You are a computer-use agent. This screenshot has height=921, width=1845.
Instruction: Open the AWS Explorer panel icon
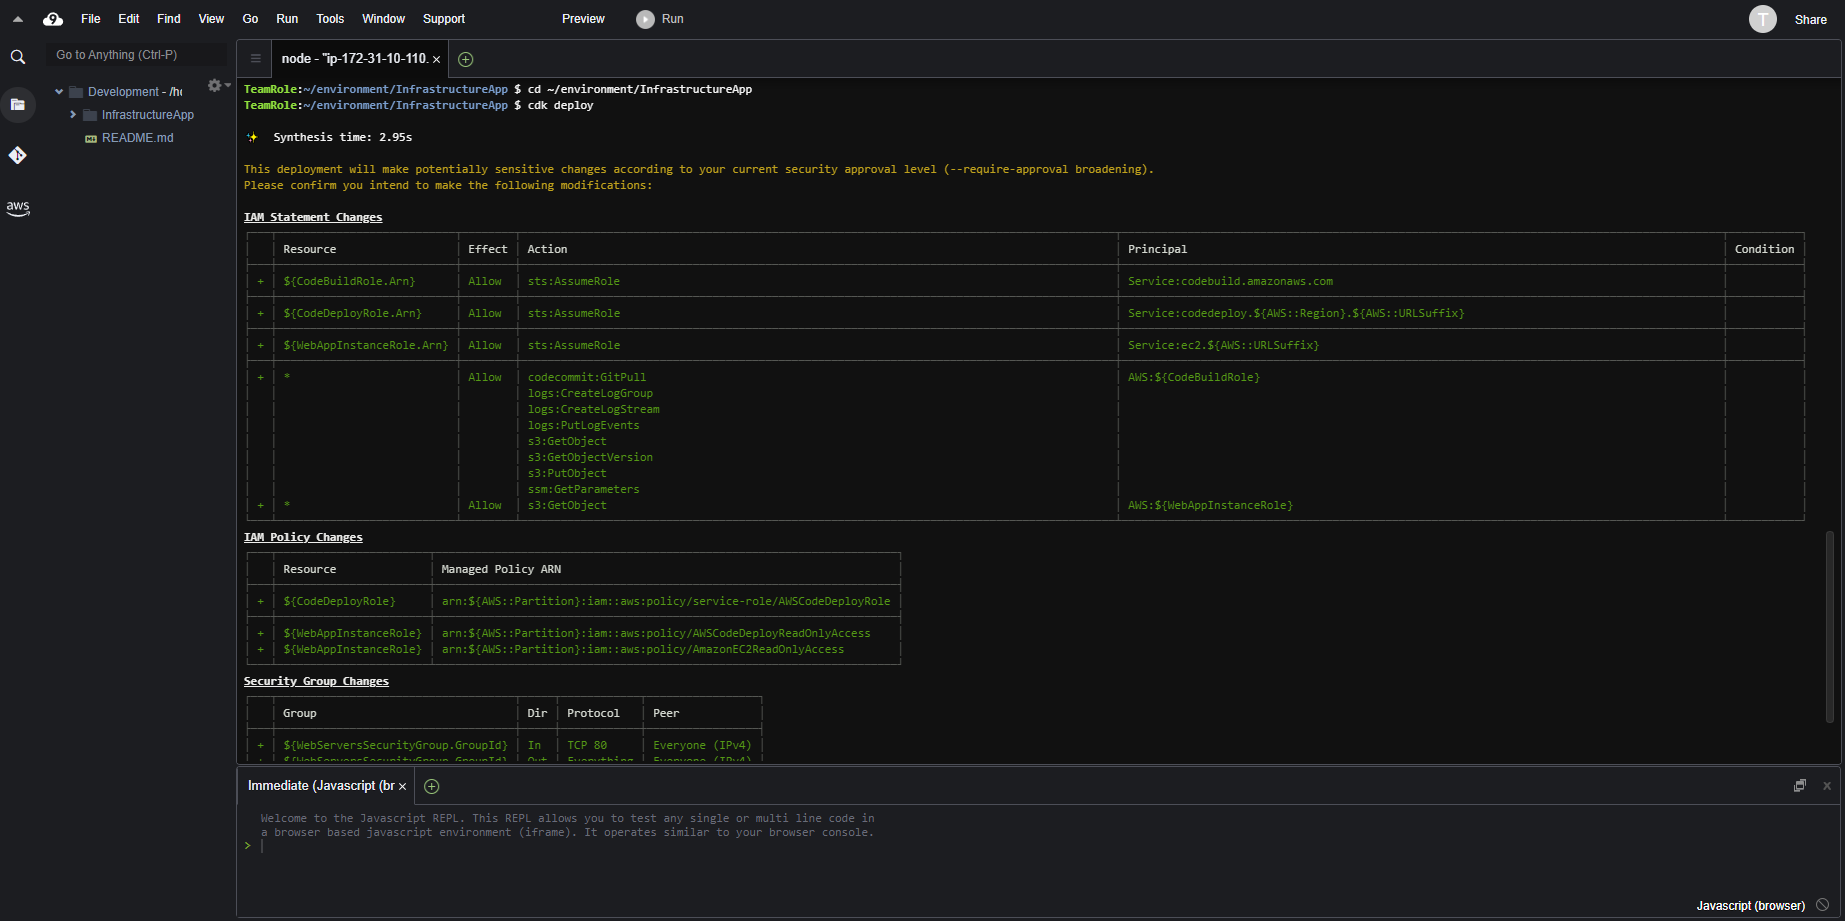[18, 207]
